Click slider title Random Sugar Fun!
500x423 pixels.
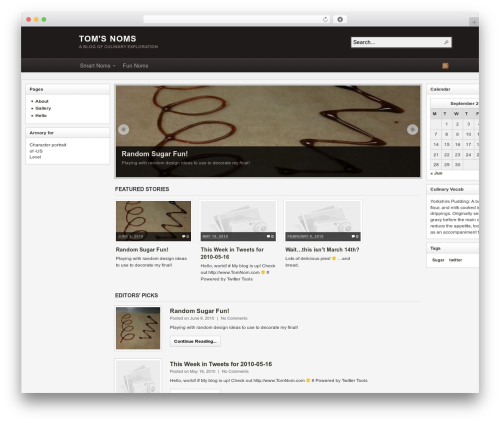(155, 154)
